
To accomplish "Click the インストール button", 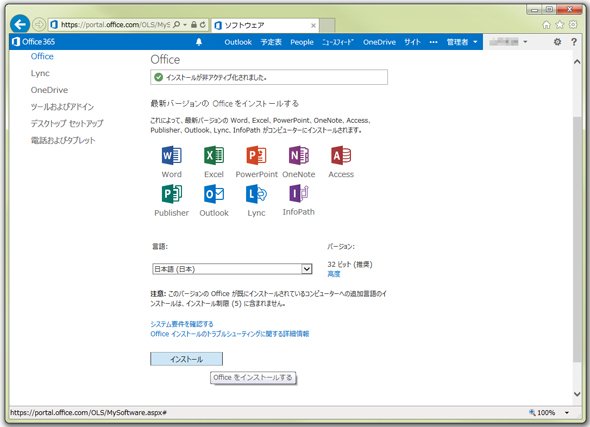I will click(186, 359).
